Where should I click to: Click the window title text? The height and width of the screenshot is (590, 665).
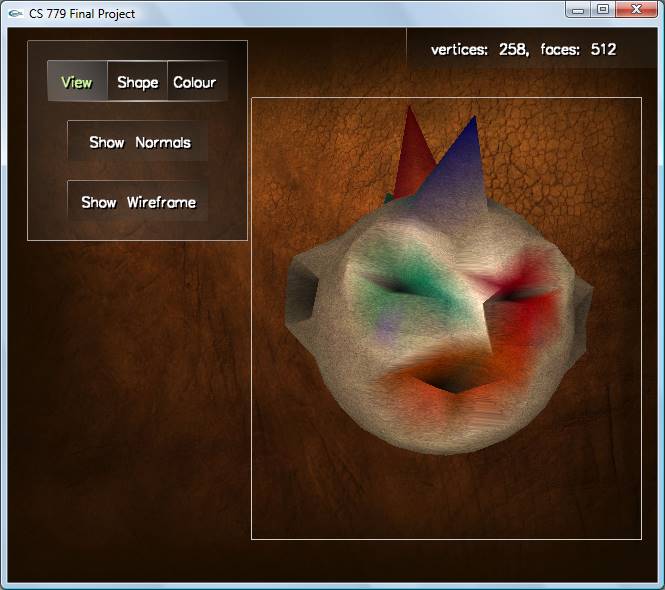pos(82,14)
